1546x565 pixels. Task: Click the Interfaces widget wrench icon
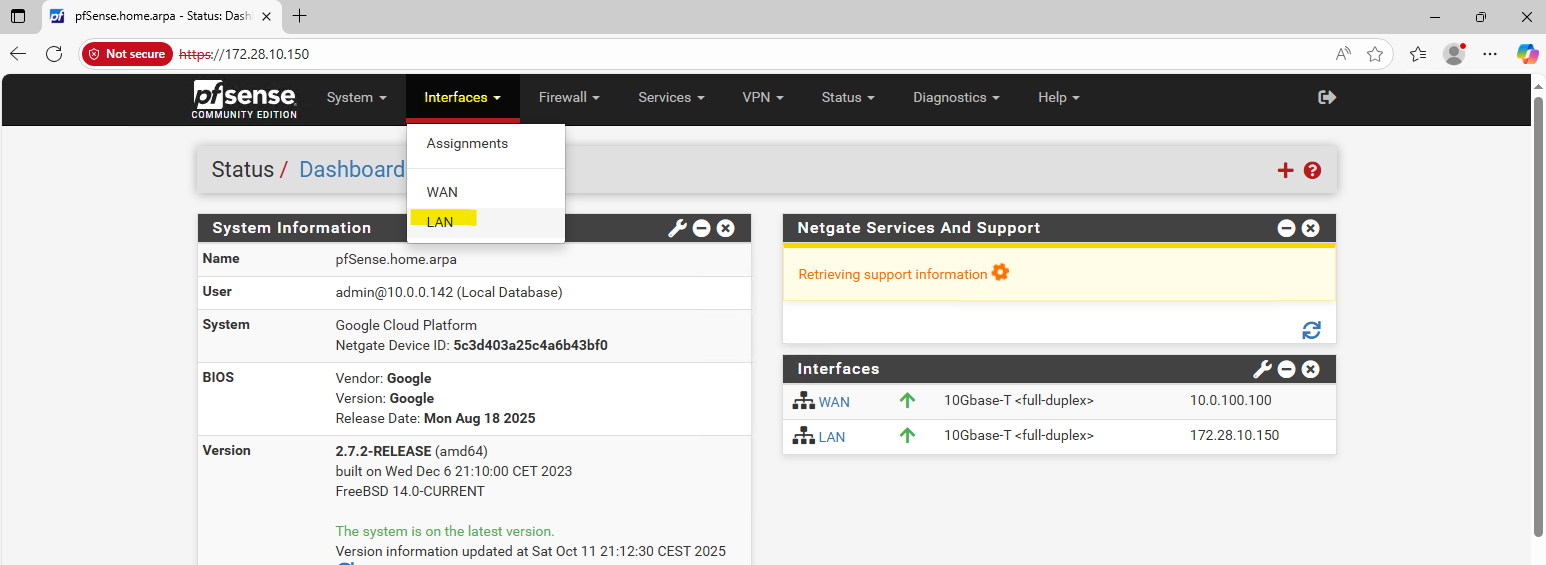(x=1263, y=369)
